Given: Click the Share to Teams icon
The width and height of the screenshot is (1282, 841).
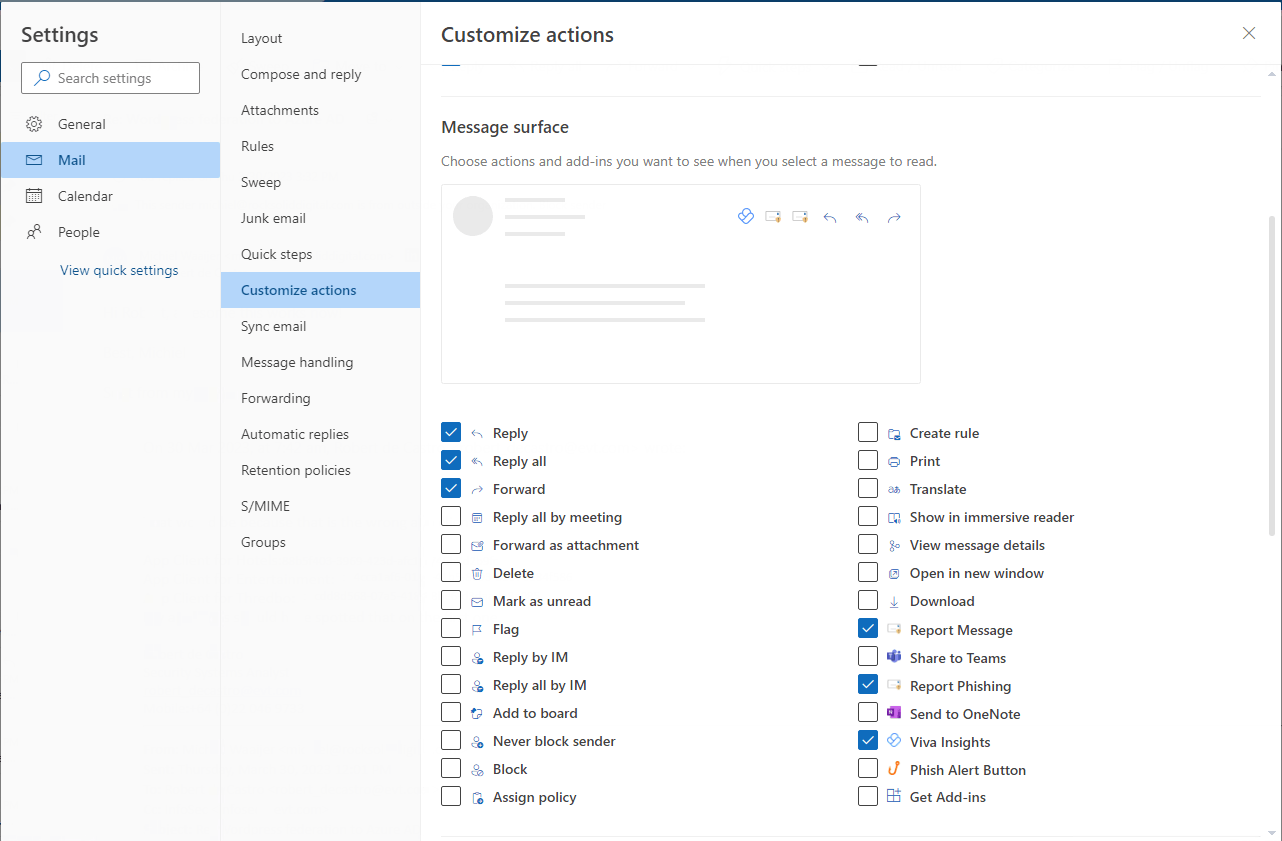Looking at the screenshot, I should 894,657.
